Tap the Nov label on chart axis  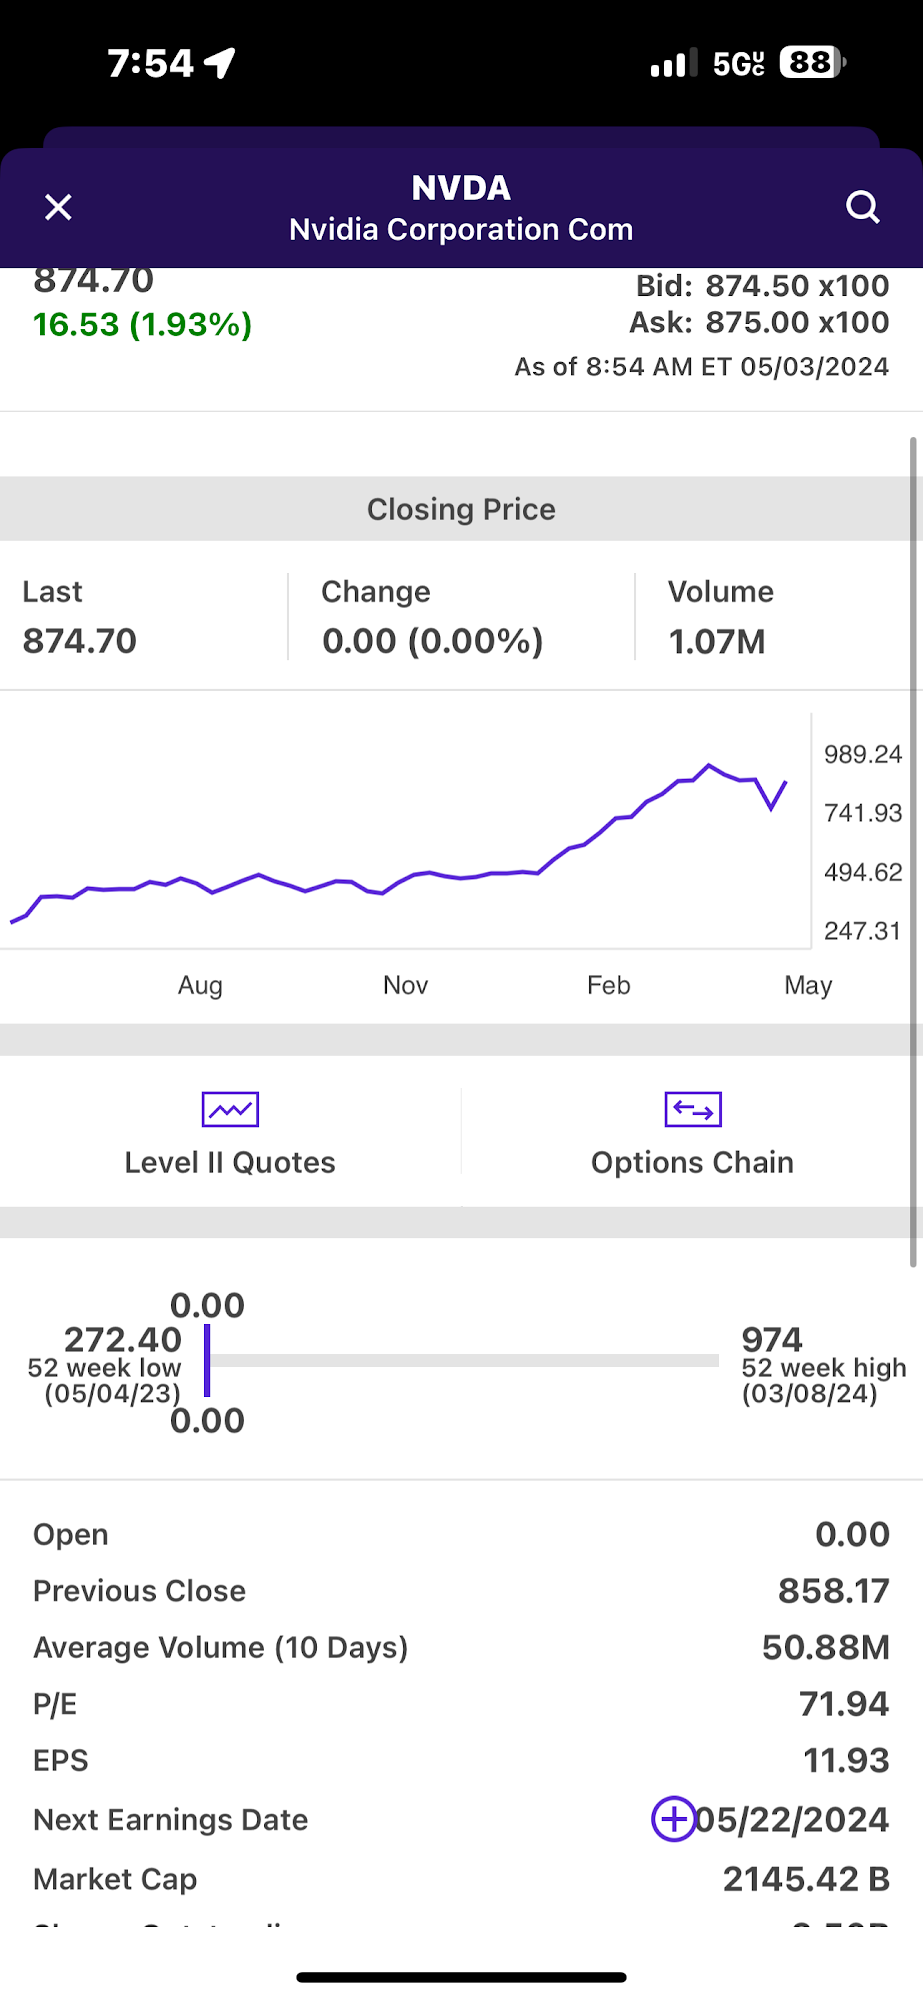pyautogui.click(x=405, y=985)
